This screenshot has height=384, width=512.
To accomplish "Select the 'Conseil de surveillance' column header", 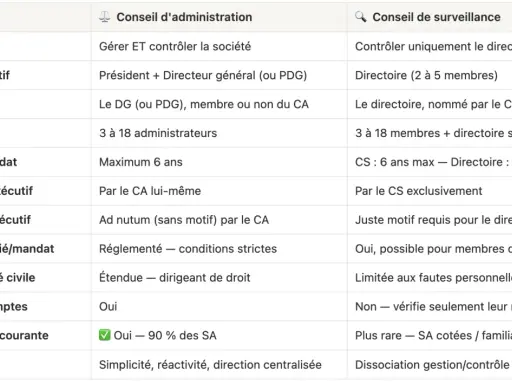I will (430, 17).
